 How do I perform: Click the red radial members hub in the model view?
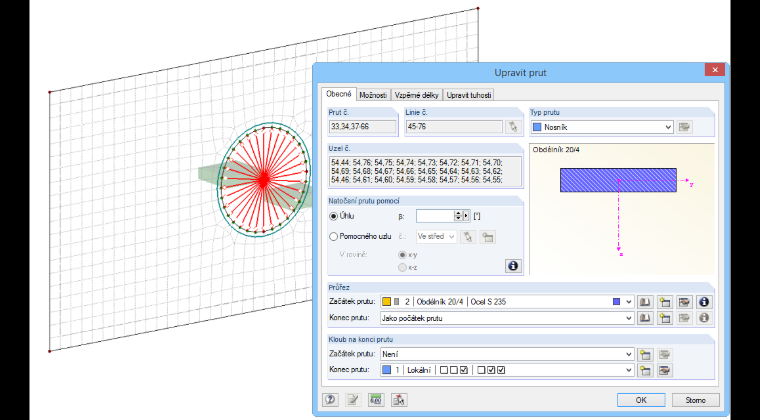click(x=263, y=179)
